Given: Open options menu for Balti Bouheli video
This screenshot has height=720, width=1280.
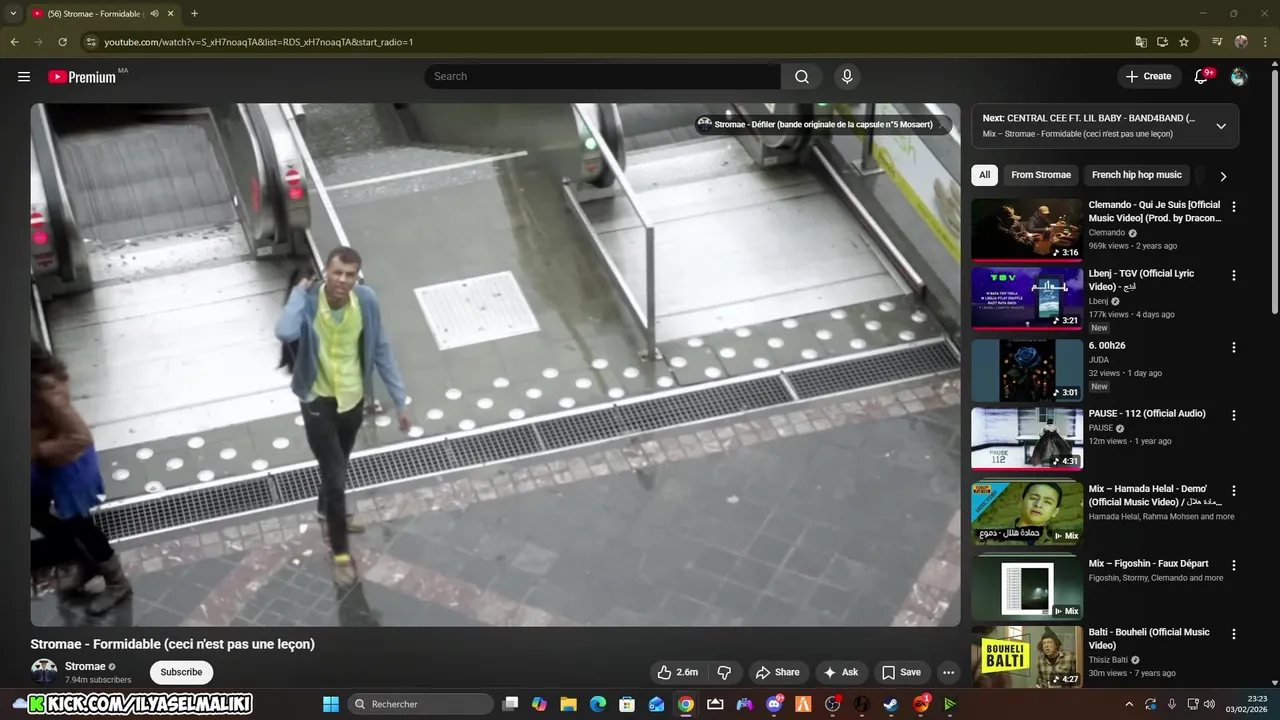Looking at the screenshot, I should (x=1233, y=634).
